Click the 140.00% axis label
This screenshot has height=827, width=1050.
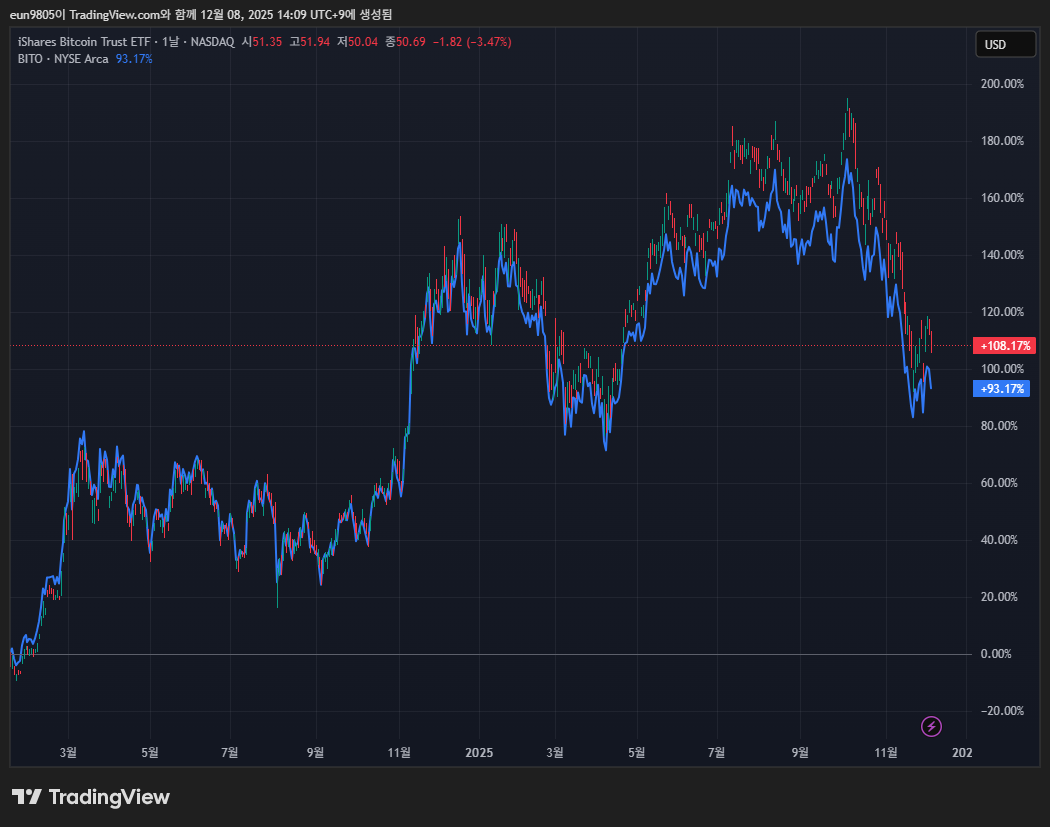(1002, 254)
